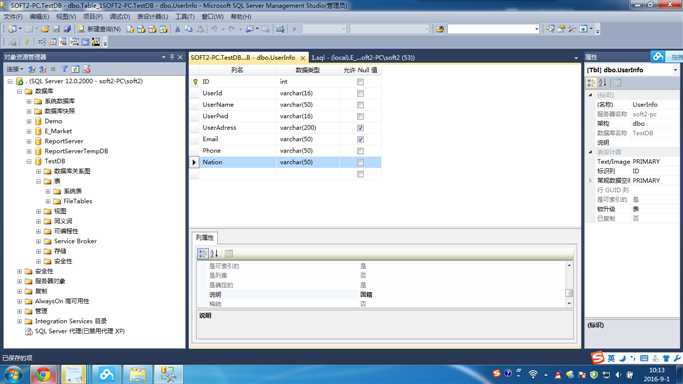The height and width of the screenshot is (384, 683).
Task: Expand the ReportServerTempDB database node
Action: pyautogui.click(x=29, y=151)
